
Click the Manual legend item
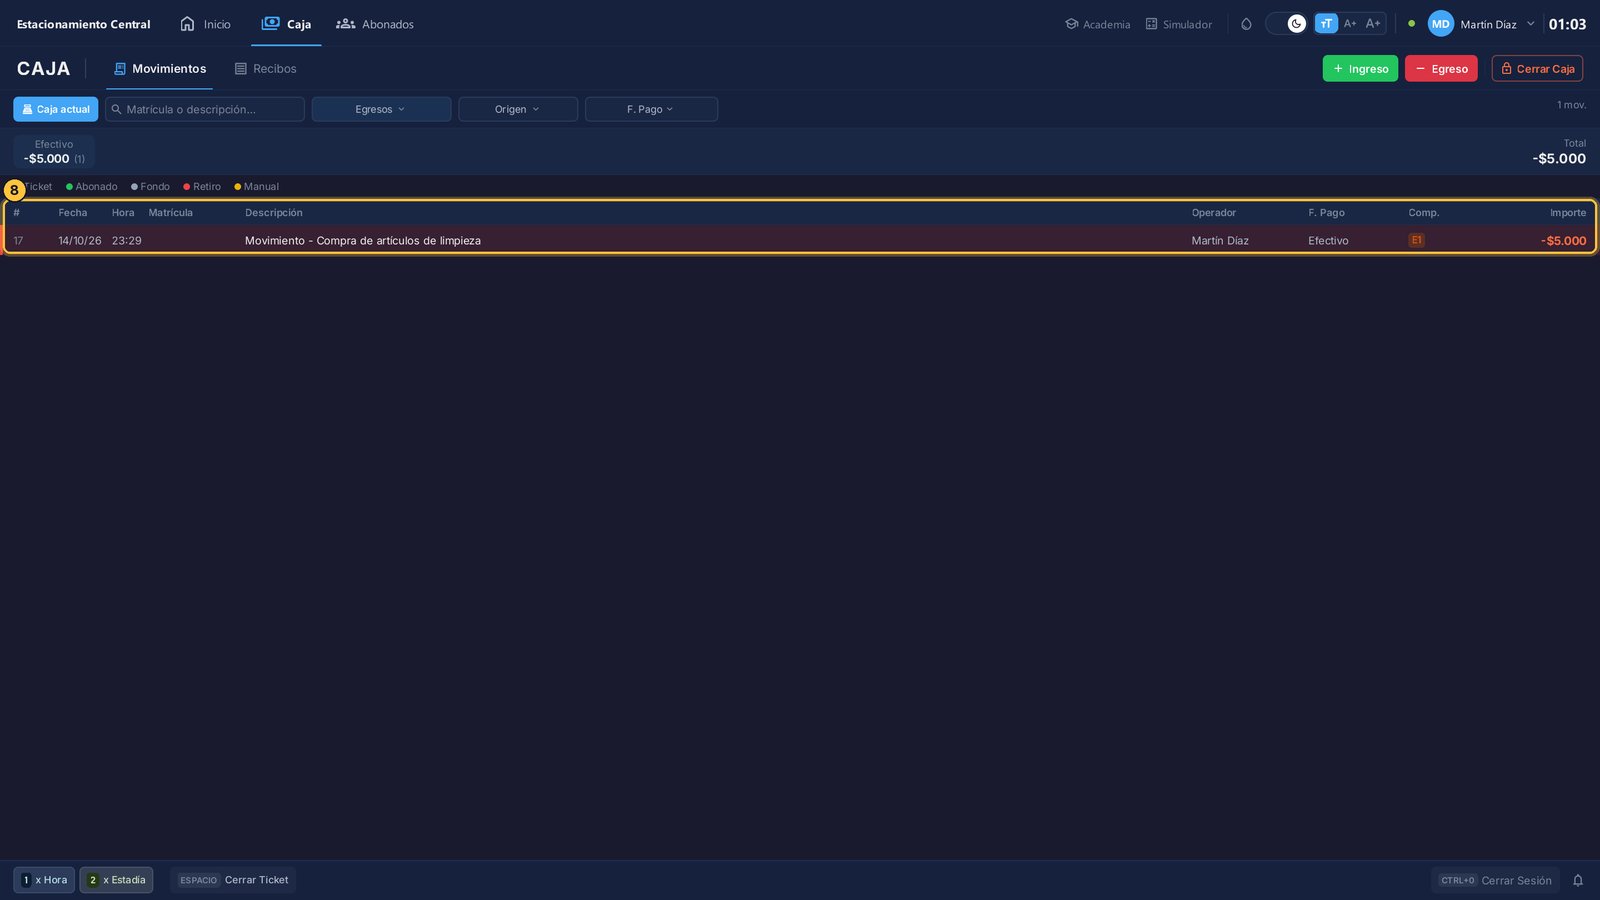point(256,187)
